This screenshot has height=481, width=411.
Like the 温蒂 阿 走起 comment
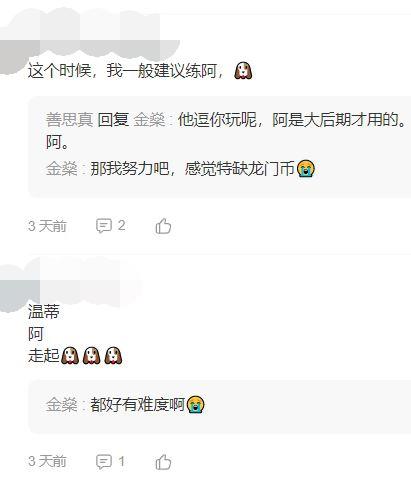pyautogui.click(x=163, y=462)
